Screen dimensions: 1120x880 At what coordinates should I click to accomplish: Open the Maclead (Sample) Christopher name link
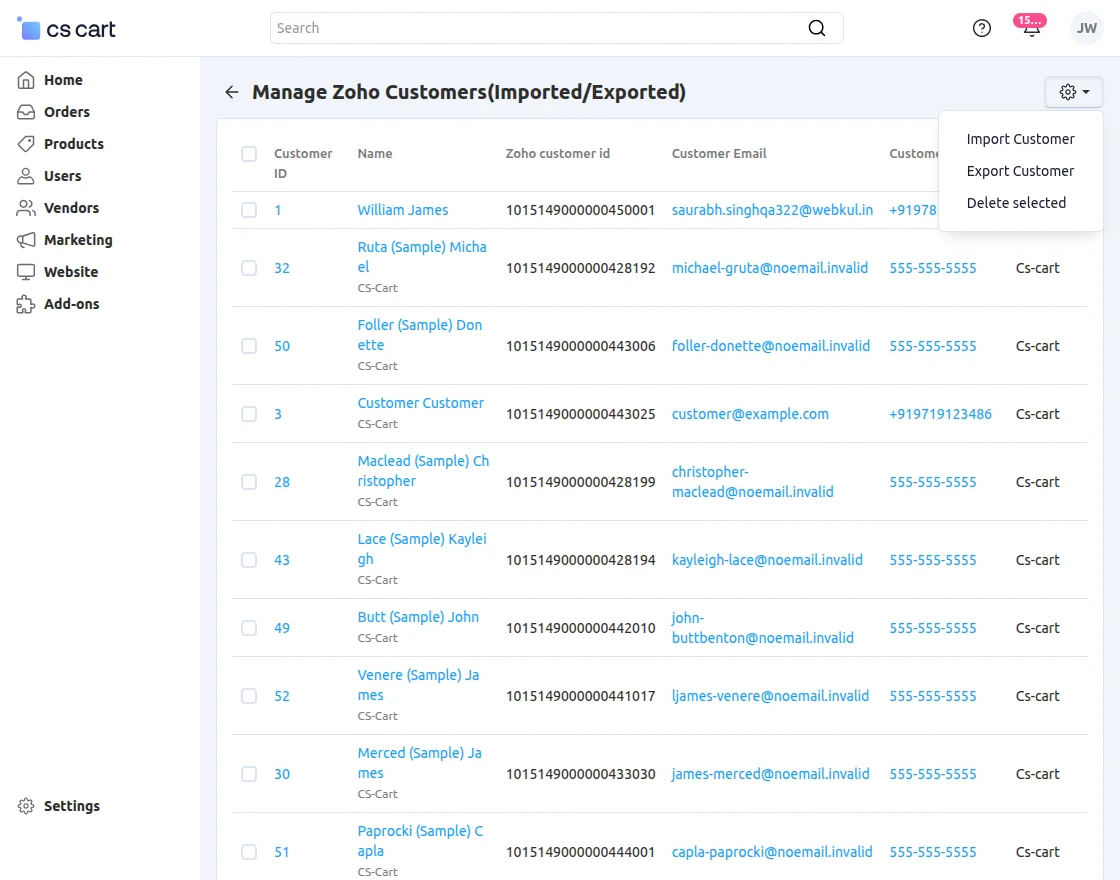[423, 471]
